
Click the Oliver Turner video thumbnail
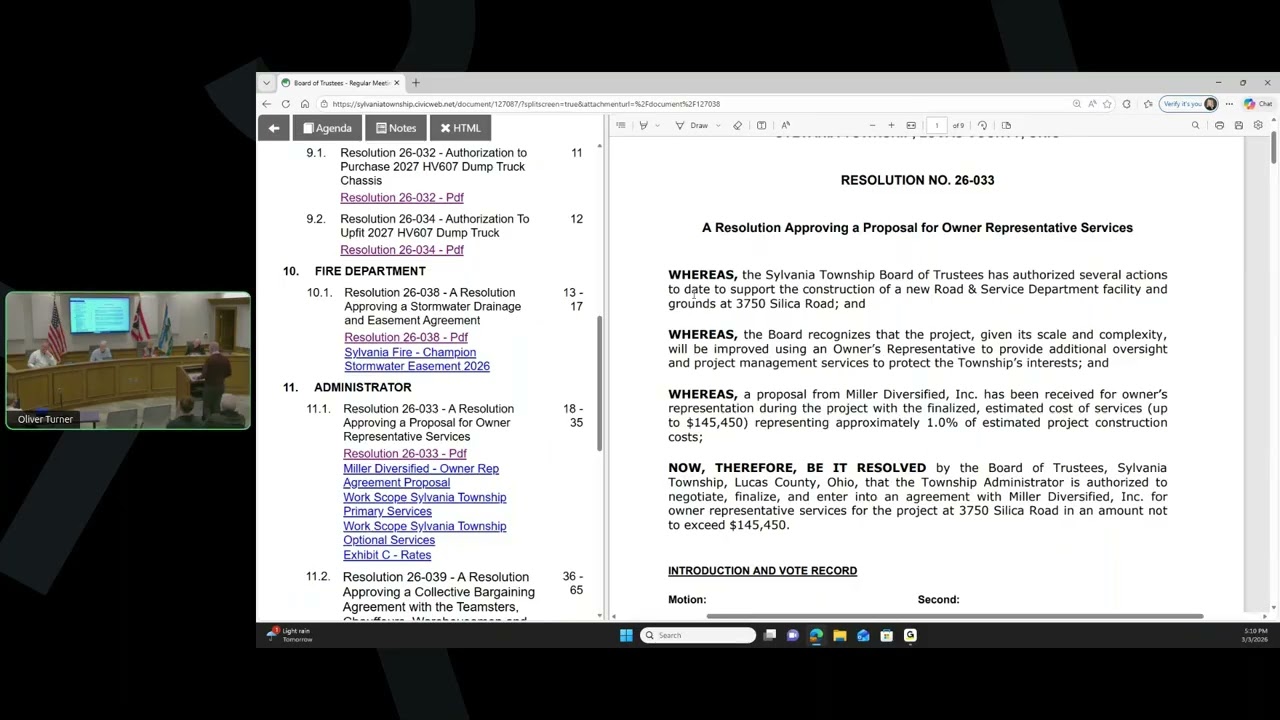click(128, 361)
